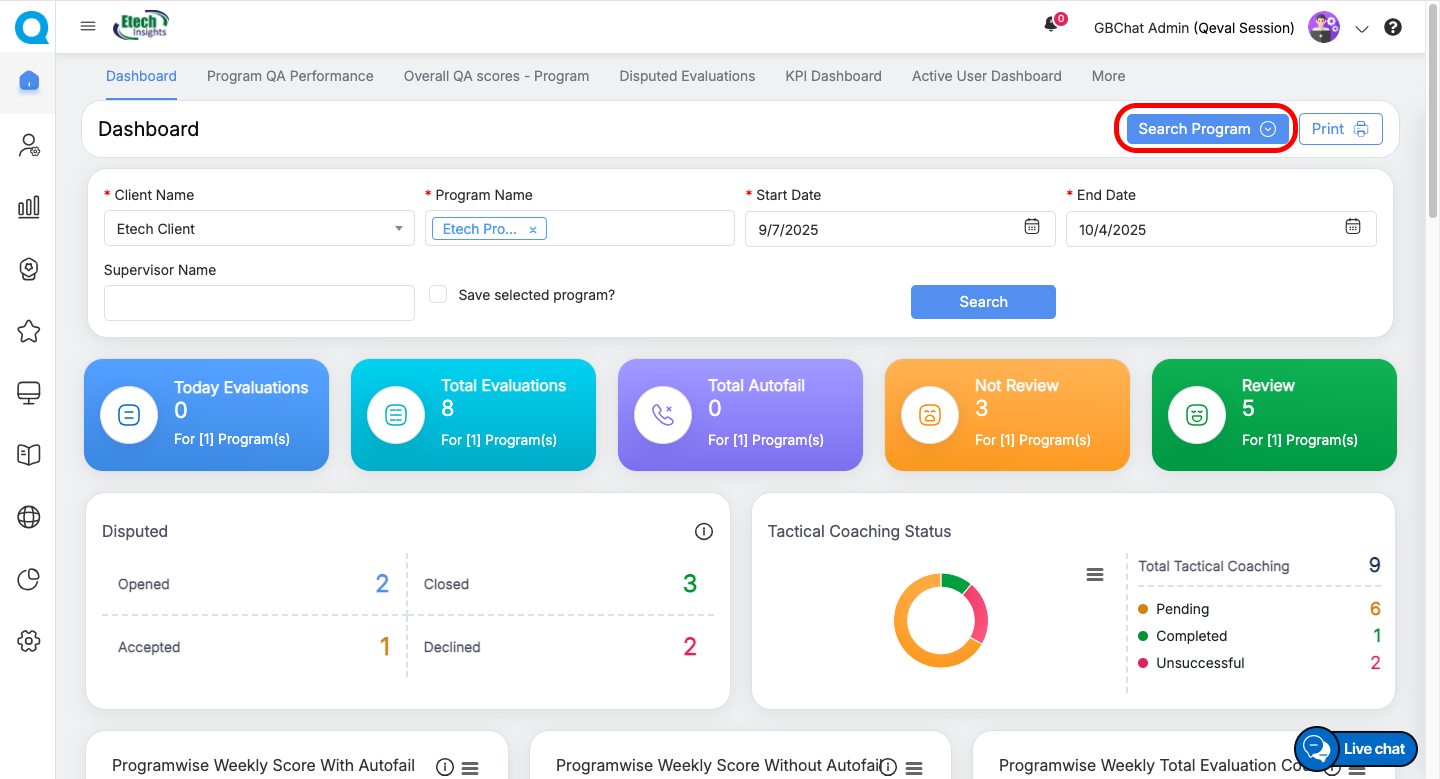Check the Save selected program checkbox
The width and height of the screenshot is (1440, 779).
pyautogui.click(x=437, y=294)
